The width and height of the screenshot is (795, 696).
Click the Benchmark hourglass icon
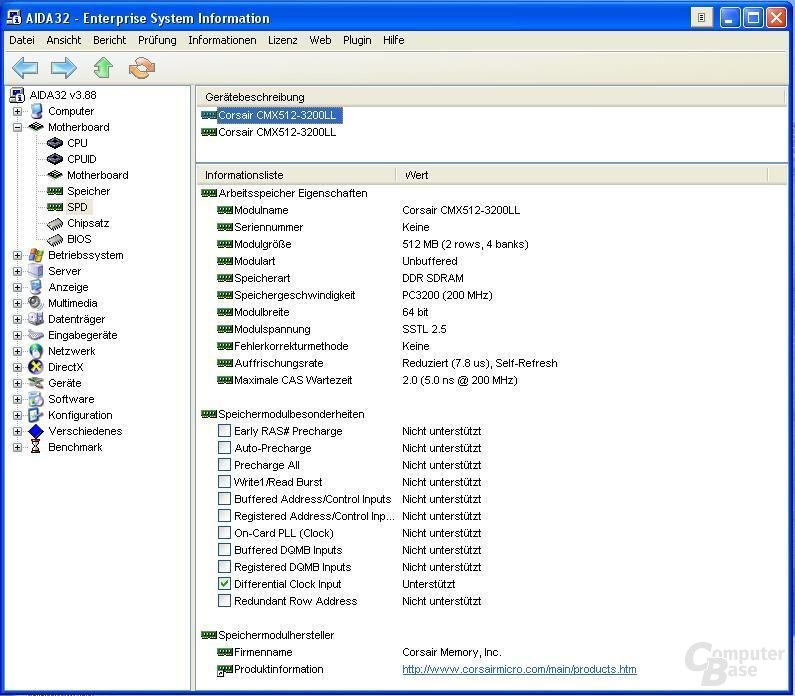35,447
